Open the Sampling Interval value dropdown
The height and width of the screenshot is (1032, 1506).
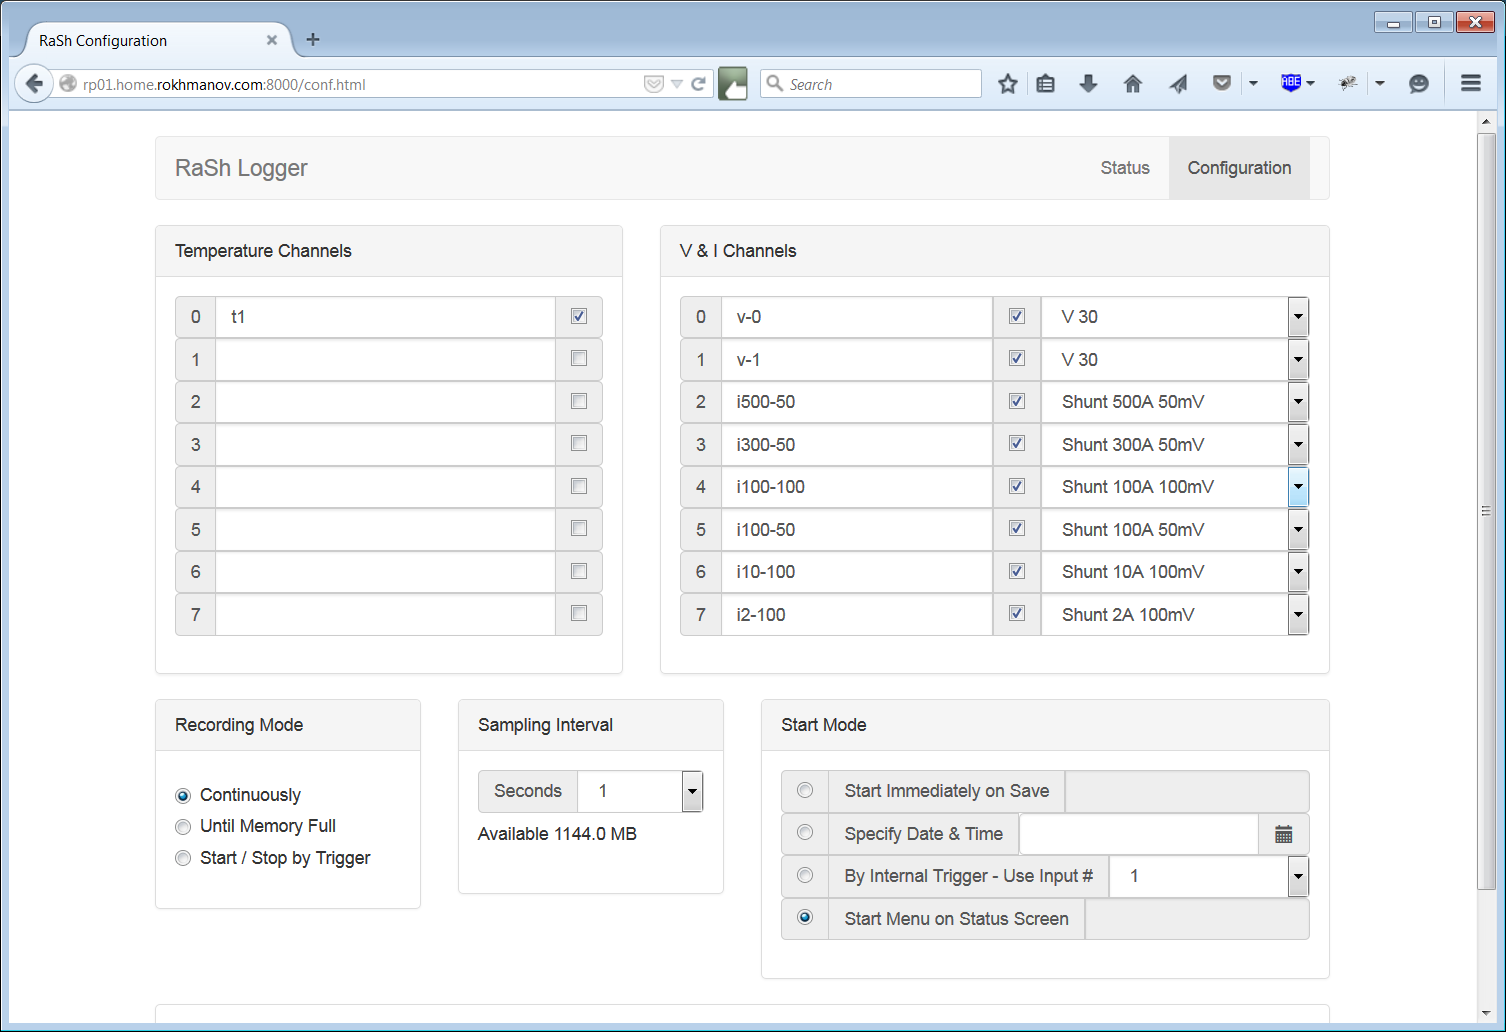(x=691, y=791)
